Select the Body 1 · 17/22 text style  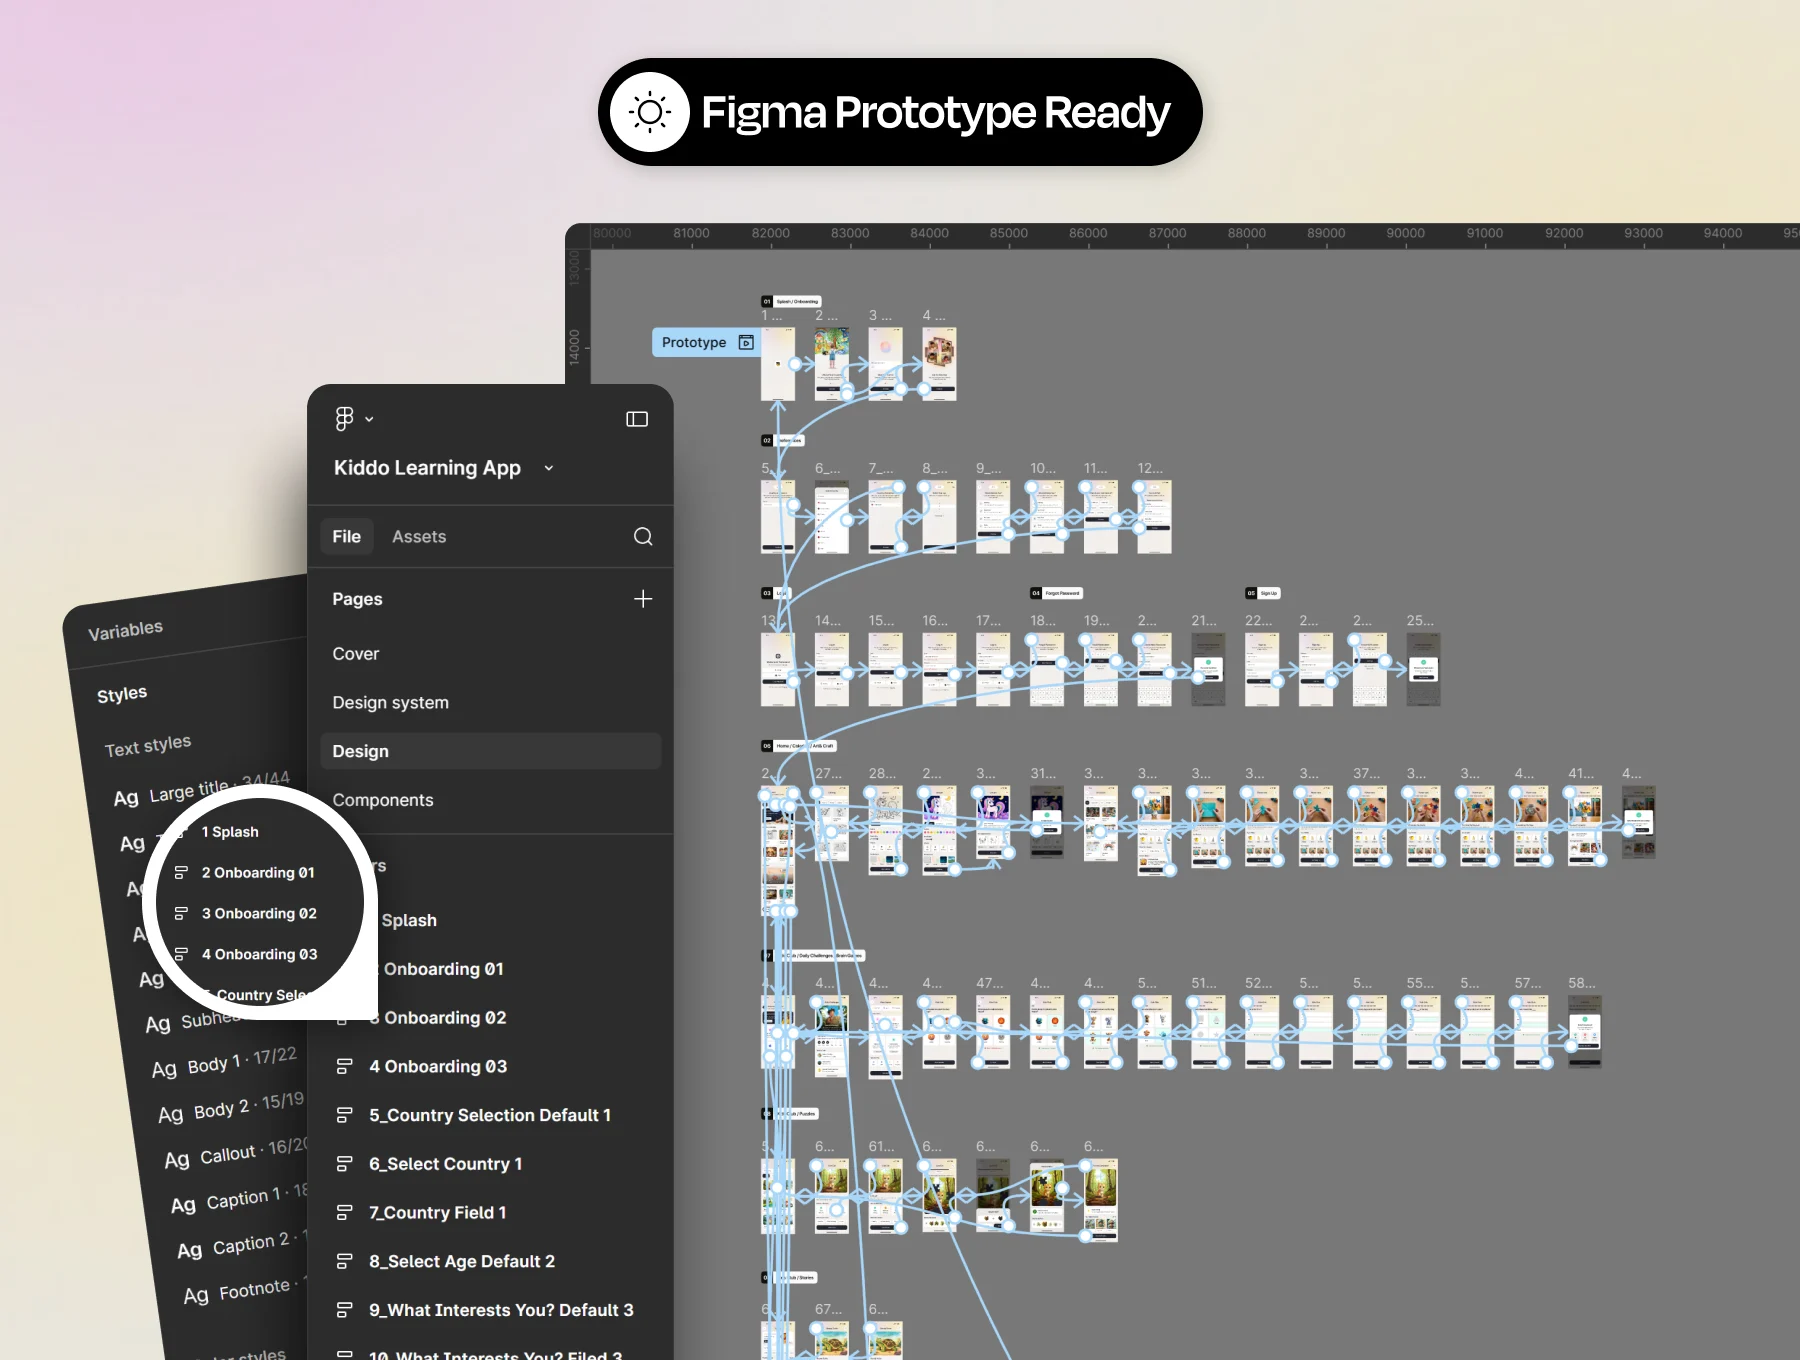pyautogui.click(x=224, y=1062)
